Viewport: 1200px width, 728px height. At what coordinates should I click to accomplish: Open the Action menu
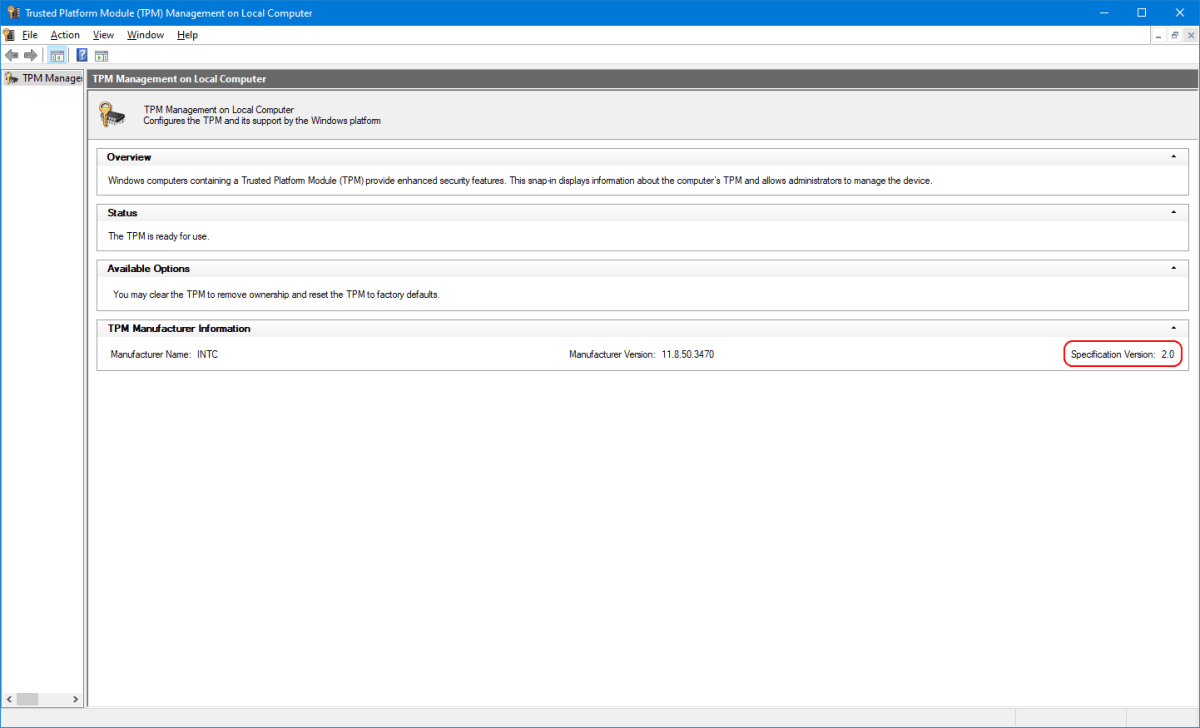(65, 35)
